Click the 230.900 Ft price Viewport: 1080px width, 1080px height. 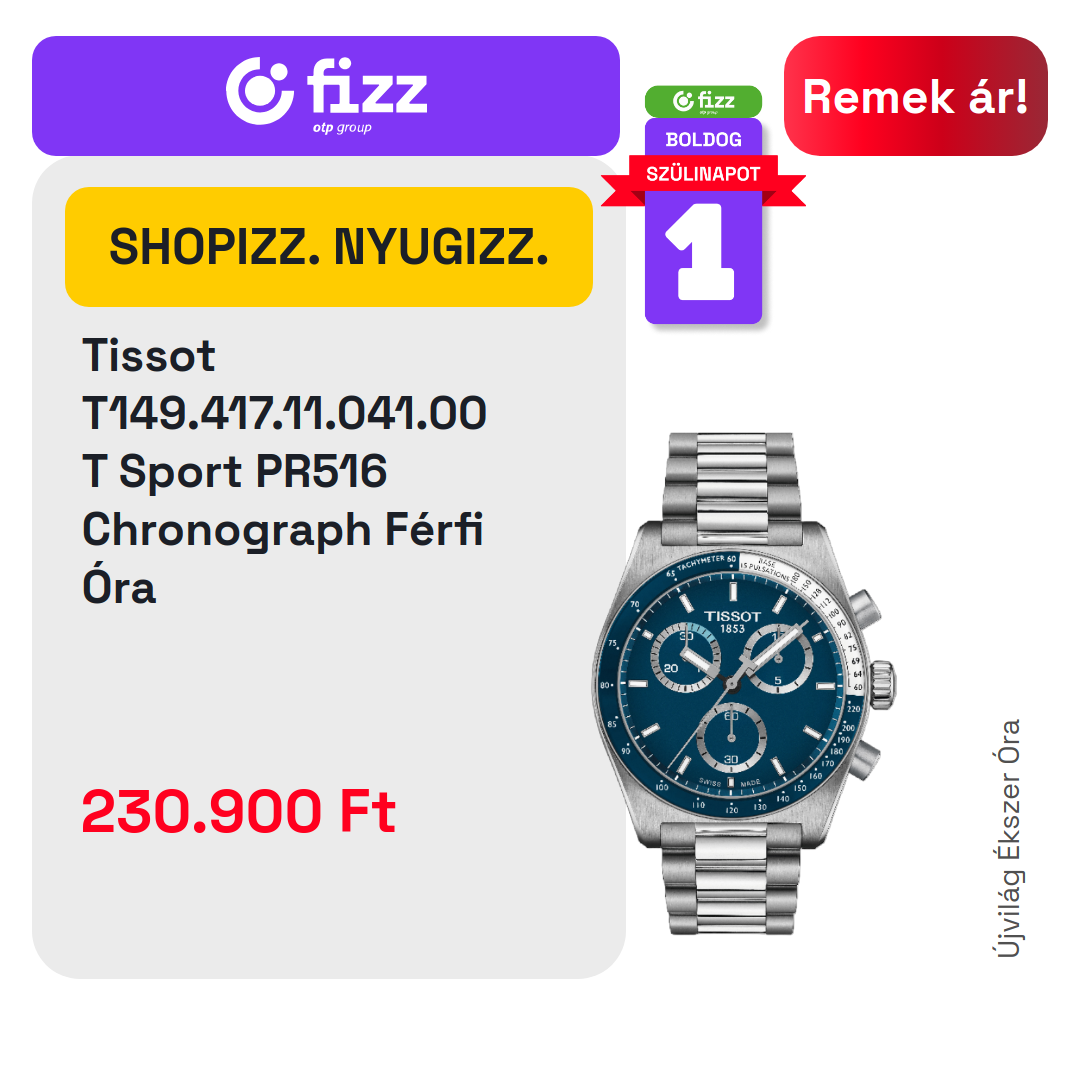238,811
